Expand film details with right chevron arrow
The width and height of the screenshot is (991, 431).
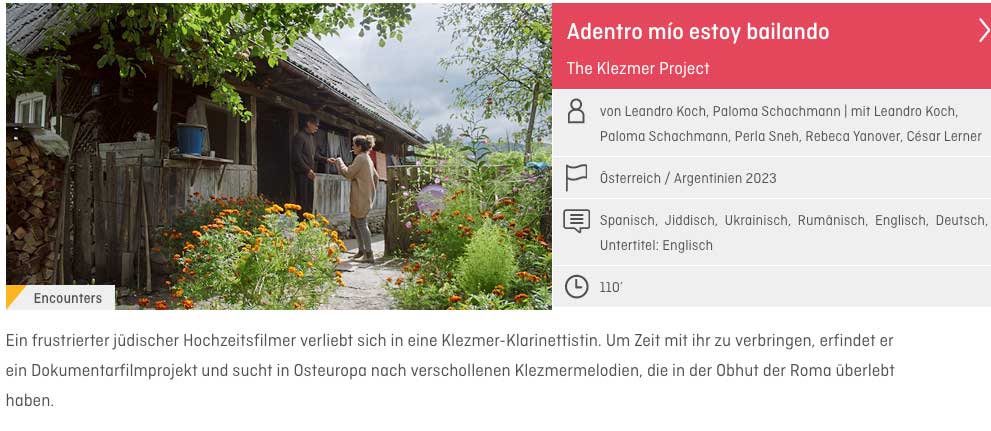click(x=983, y=31)
